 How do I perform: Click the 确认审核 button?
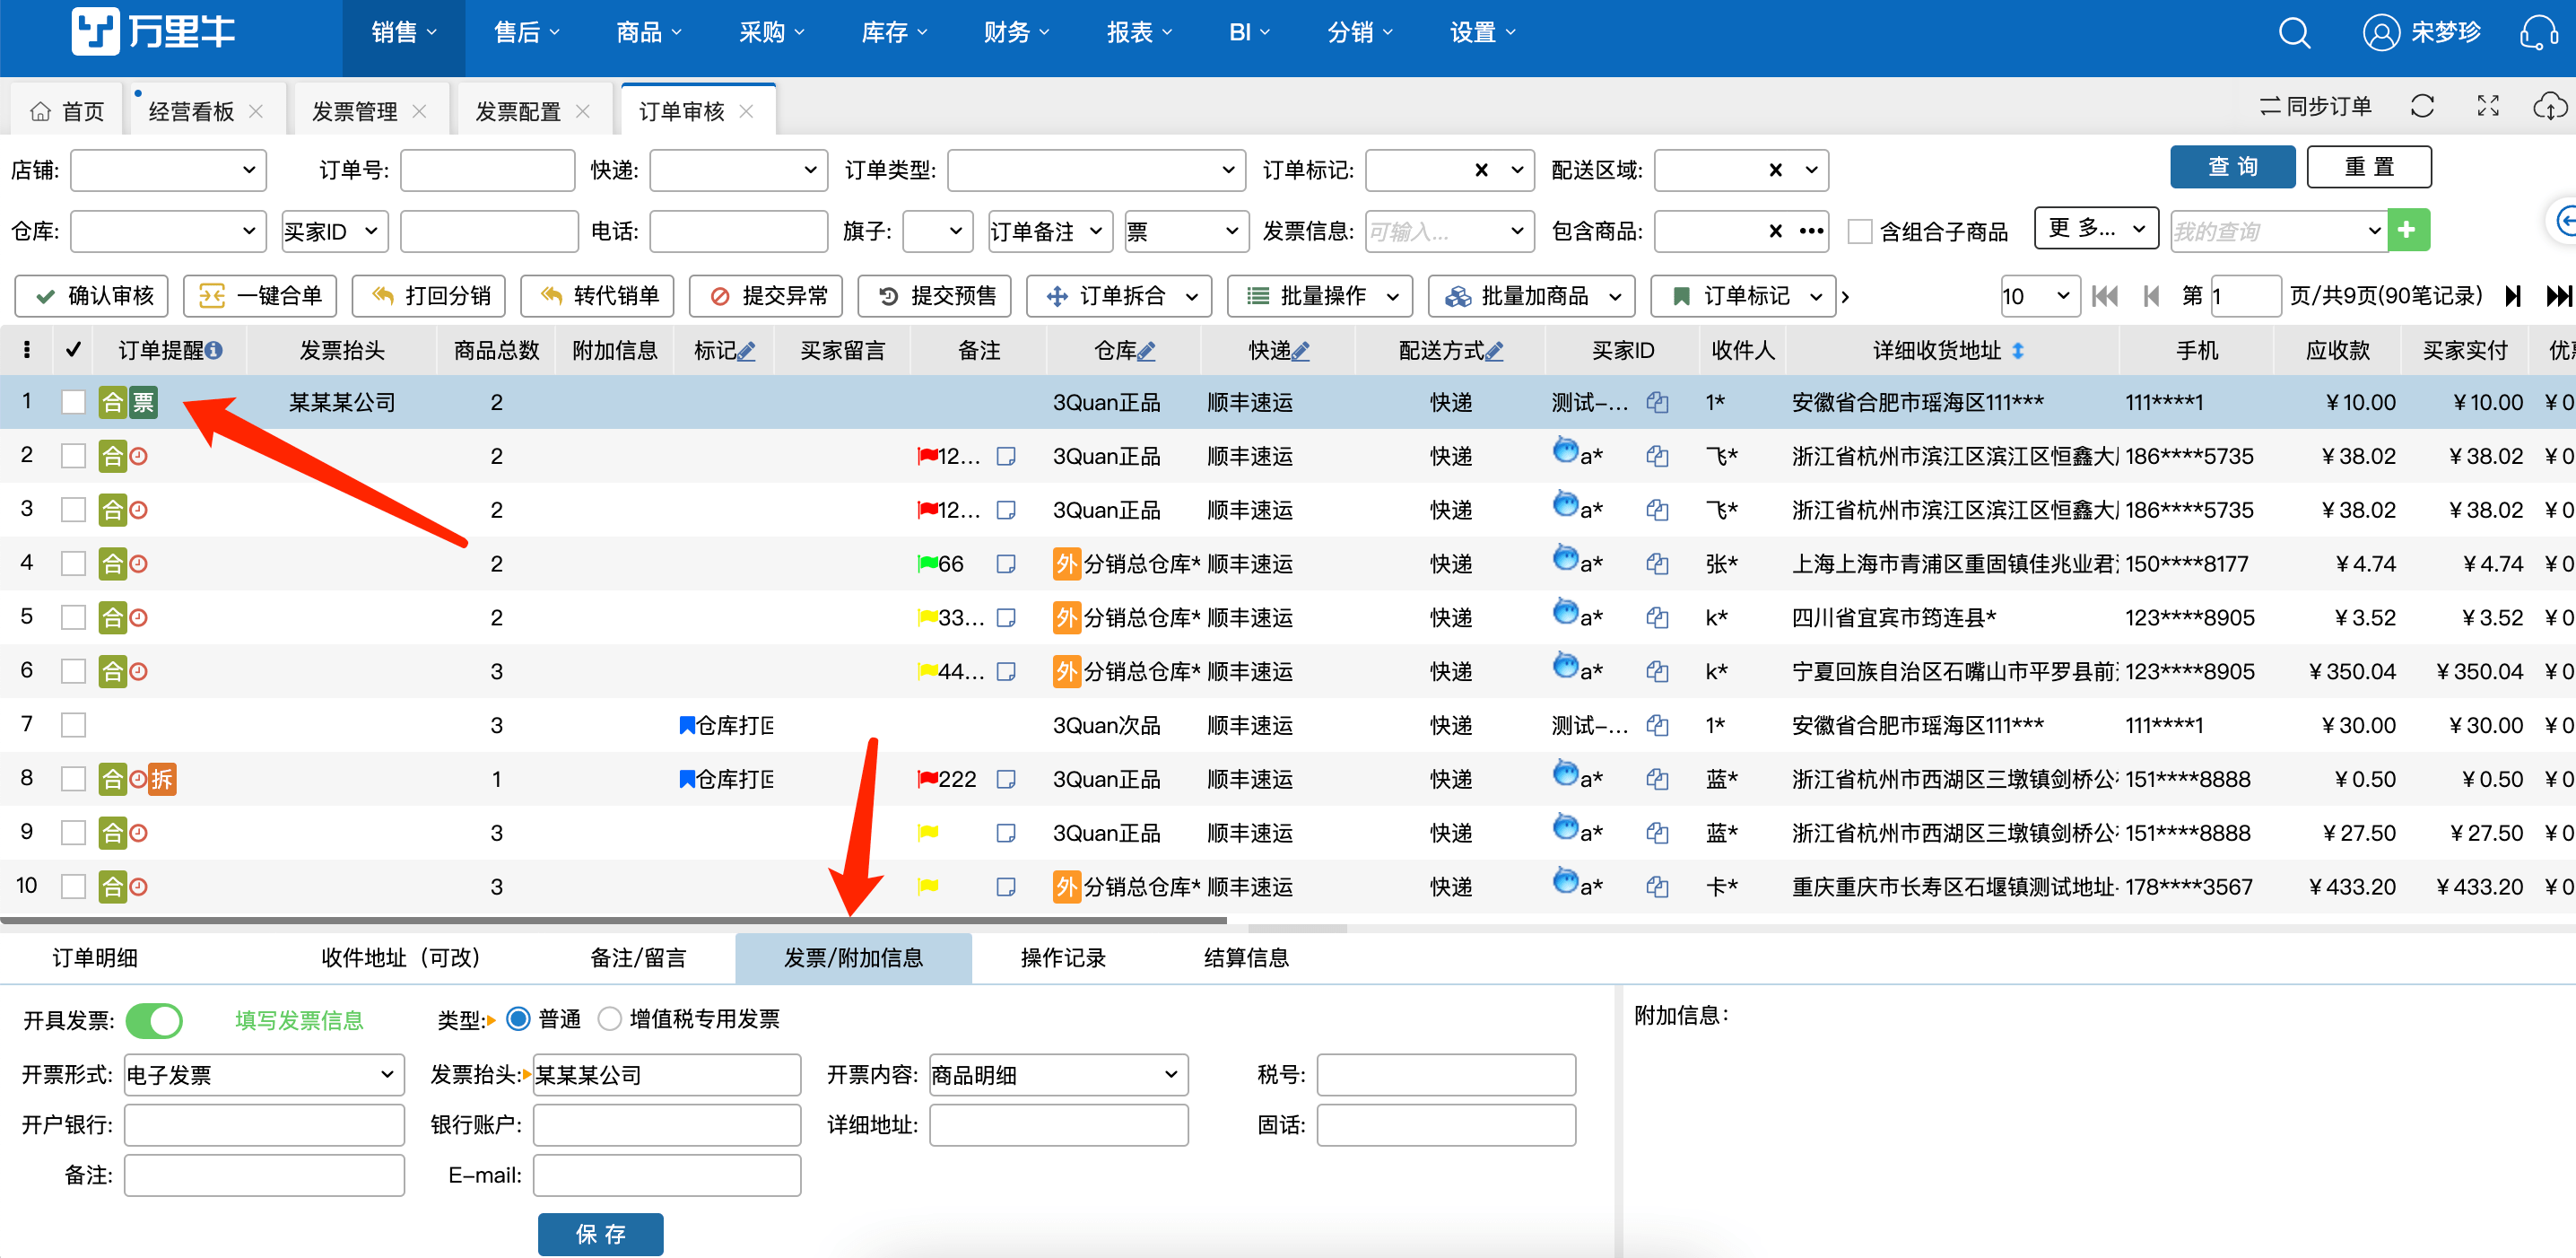(x=92, y=296)
